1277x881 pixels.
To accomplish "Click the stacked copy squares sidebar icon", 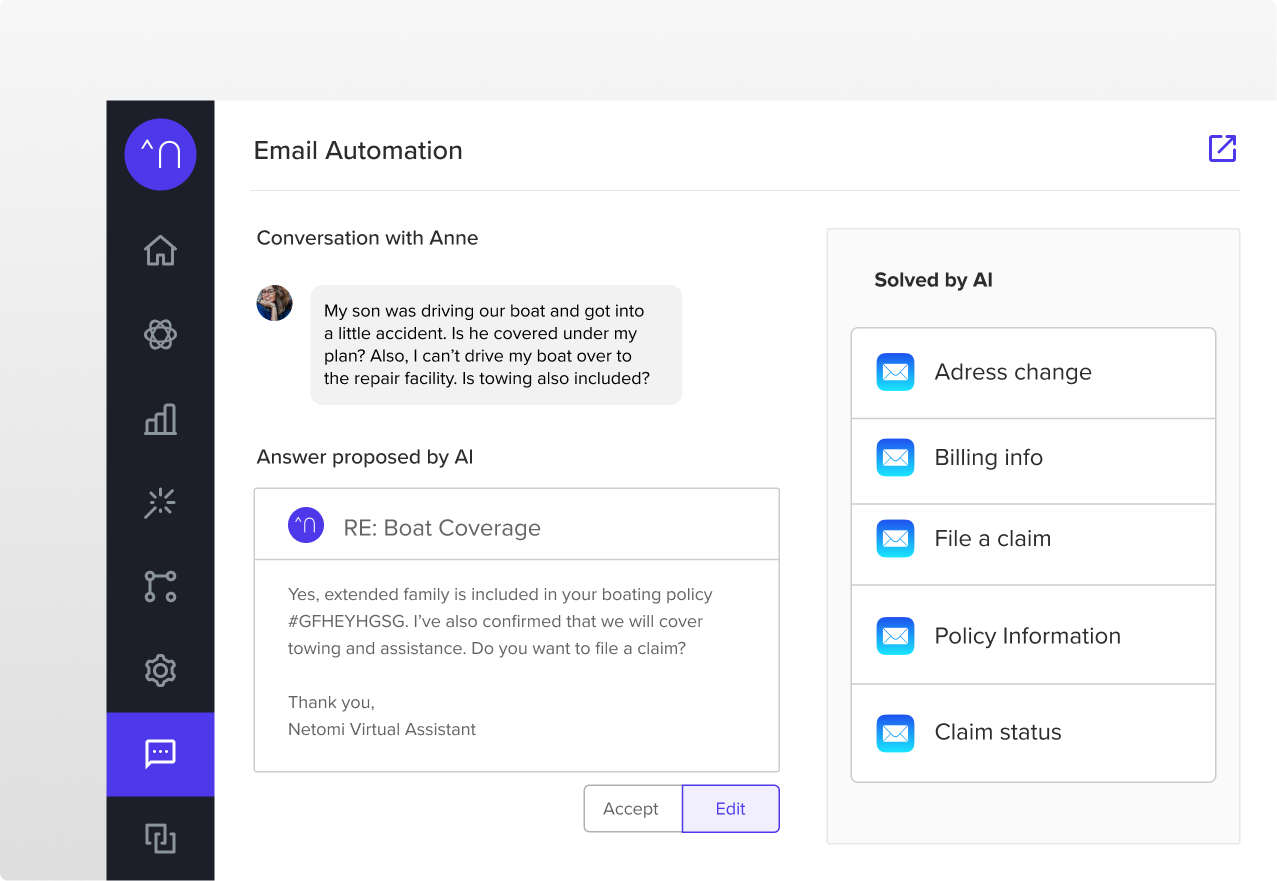I will (x=160, y=838).
